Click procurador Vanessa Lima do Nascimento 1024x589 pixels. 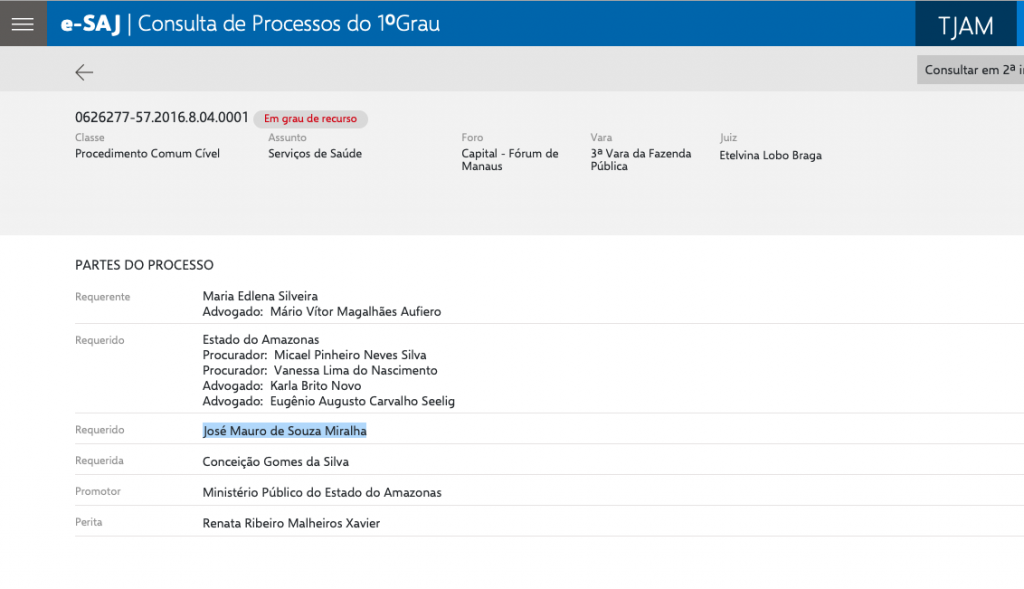pos(355,370)
